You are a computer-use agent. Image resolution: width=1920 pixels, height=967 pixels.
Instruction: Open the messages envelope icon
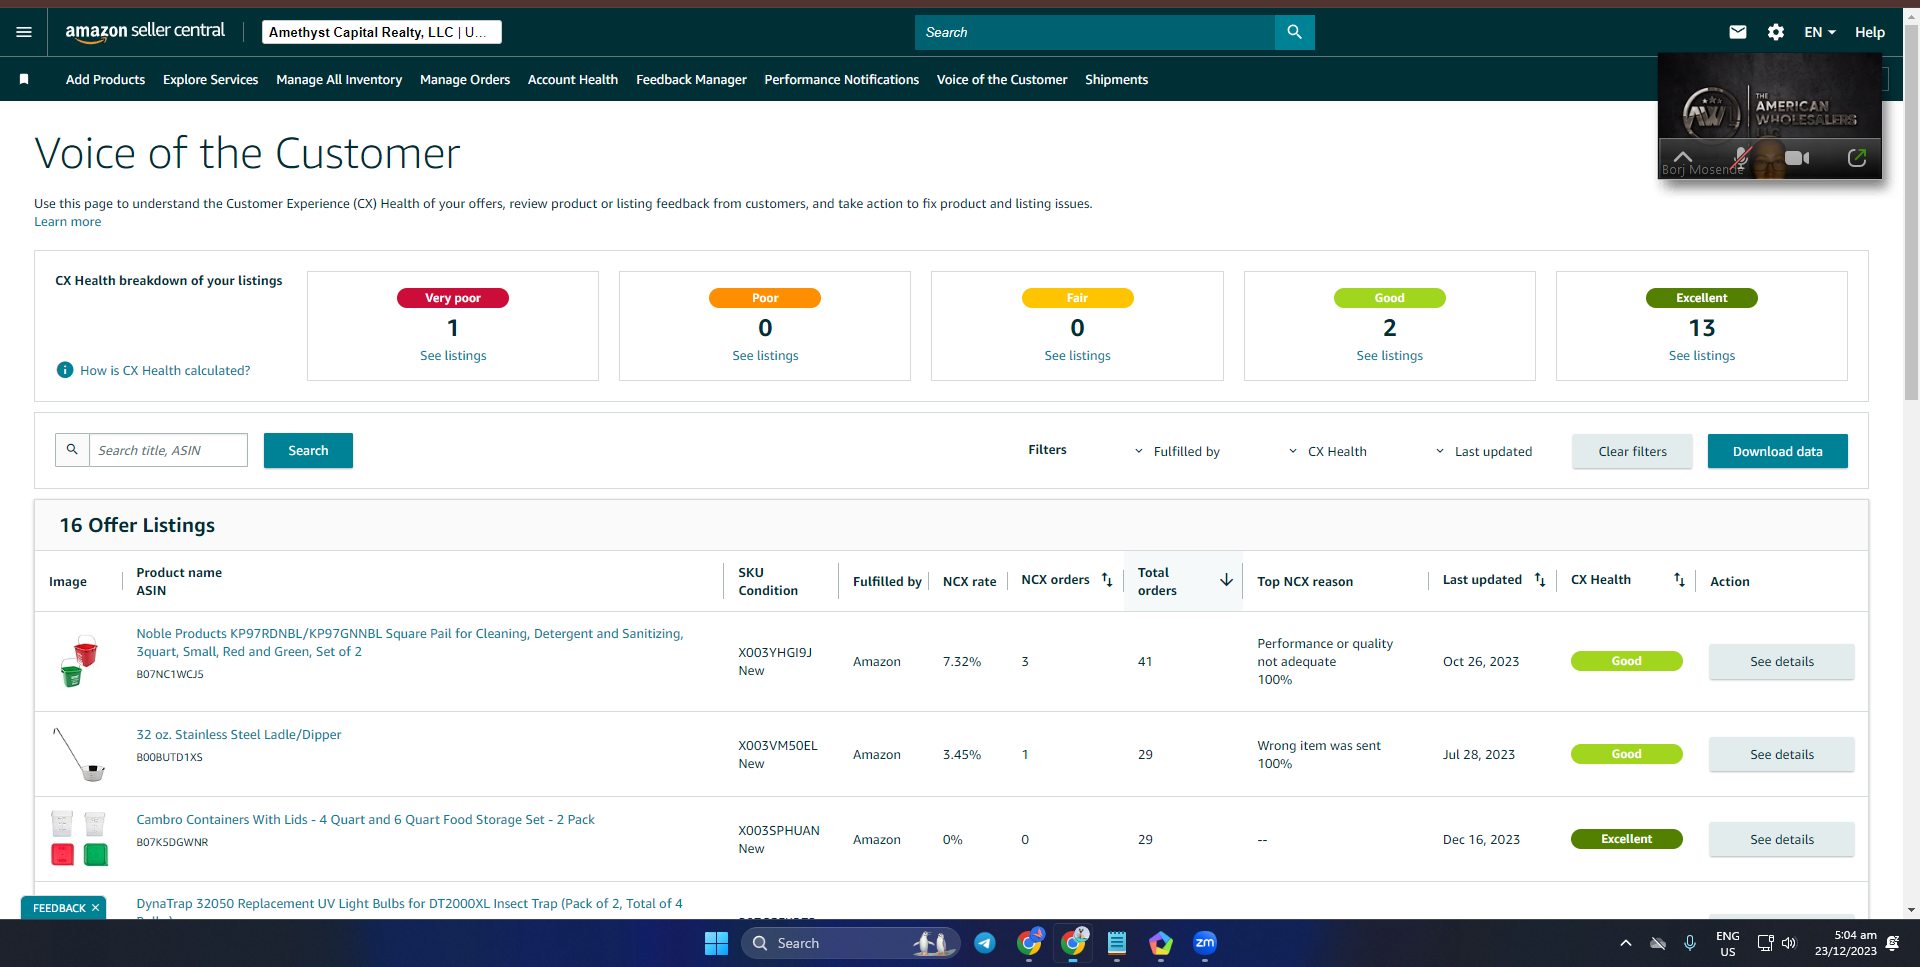(x=1738, y=32)
